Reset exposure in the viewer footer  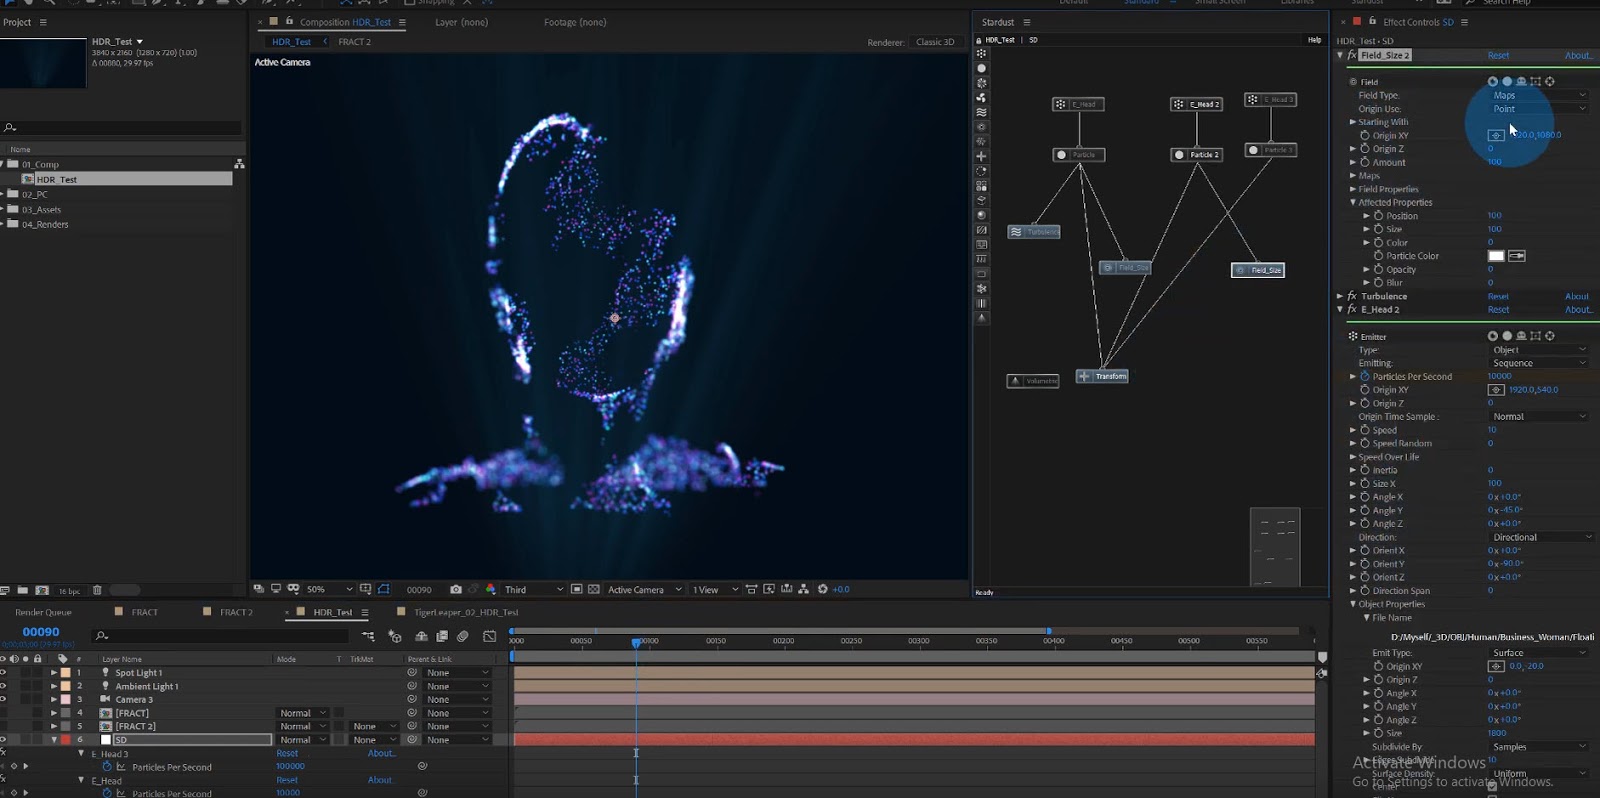[823, 589]
